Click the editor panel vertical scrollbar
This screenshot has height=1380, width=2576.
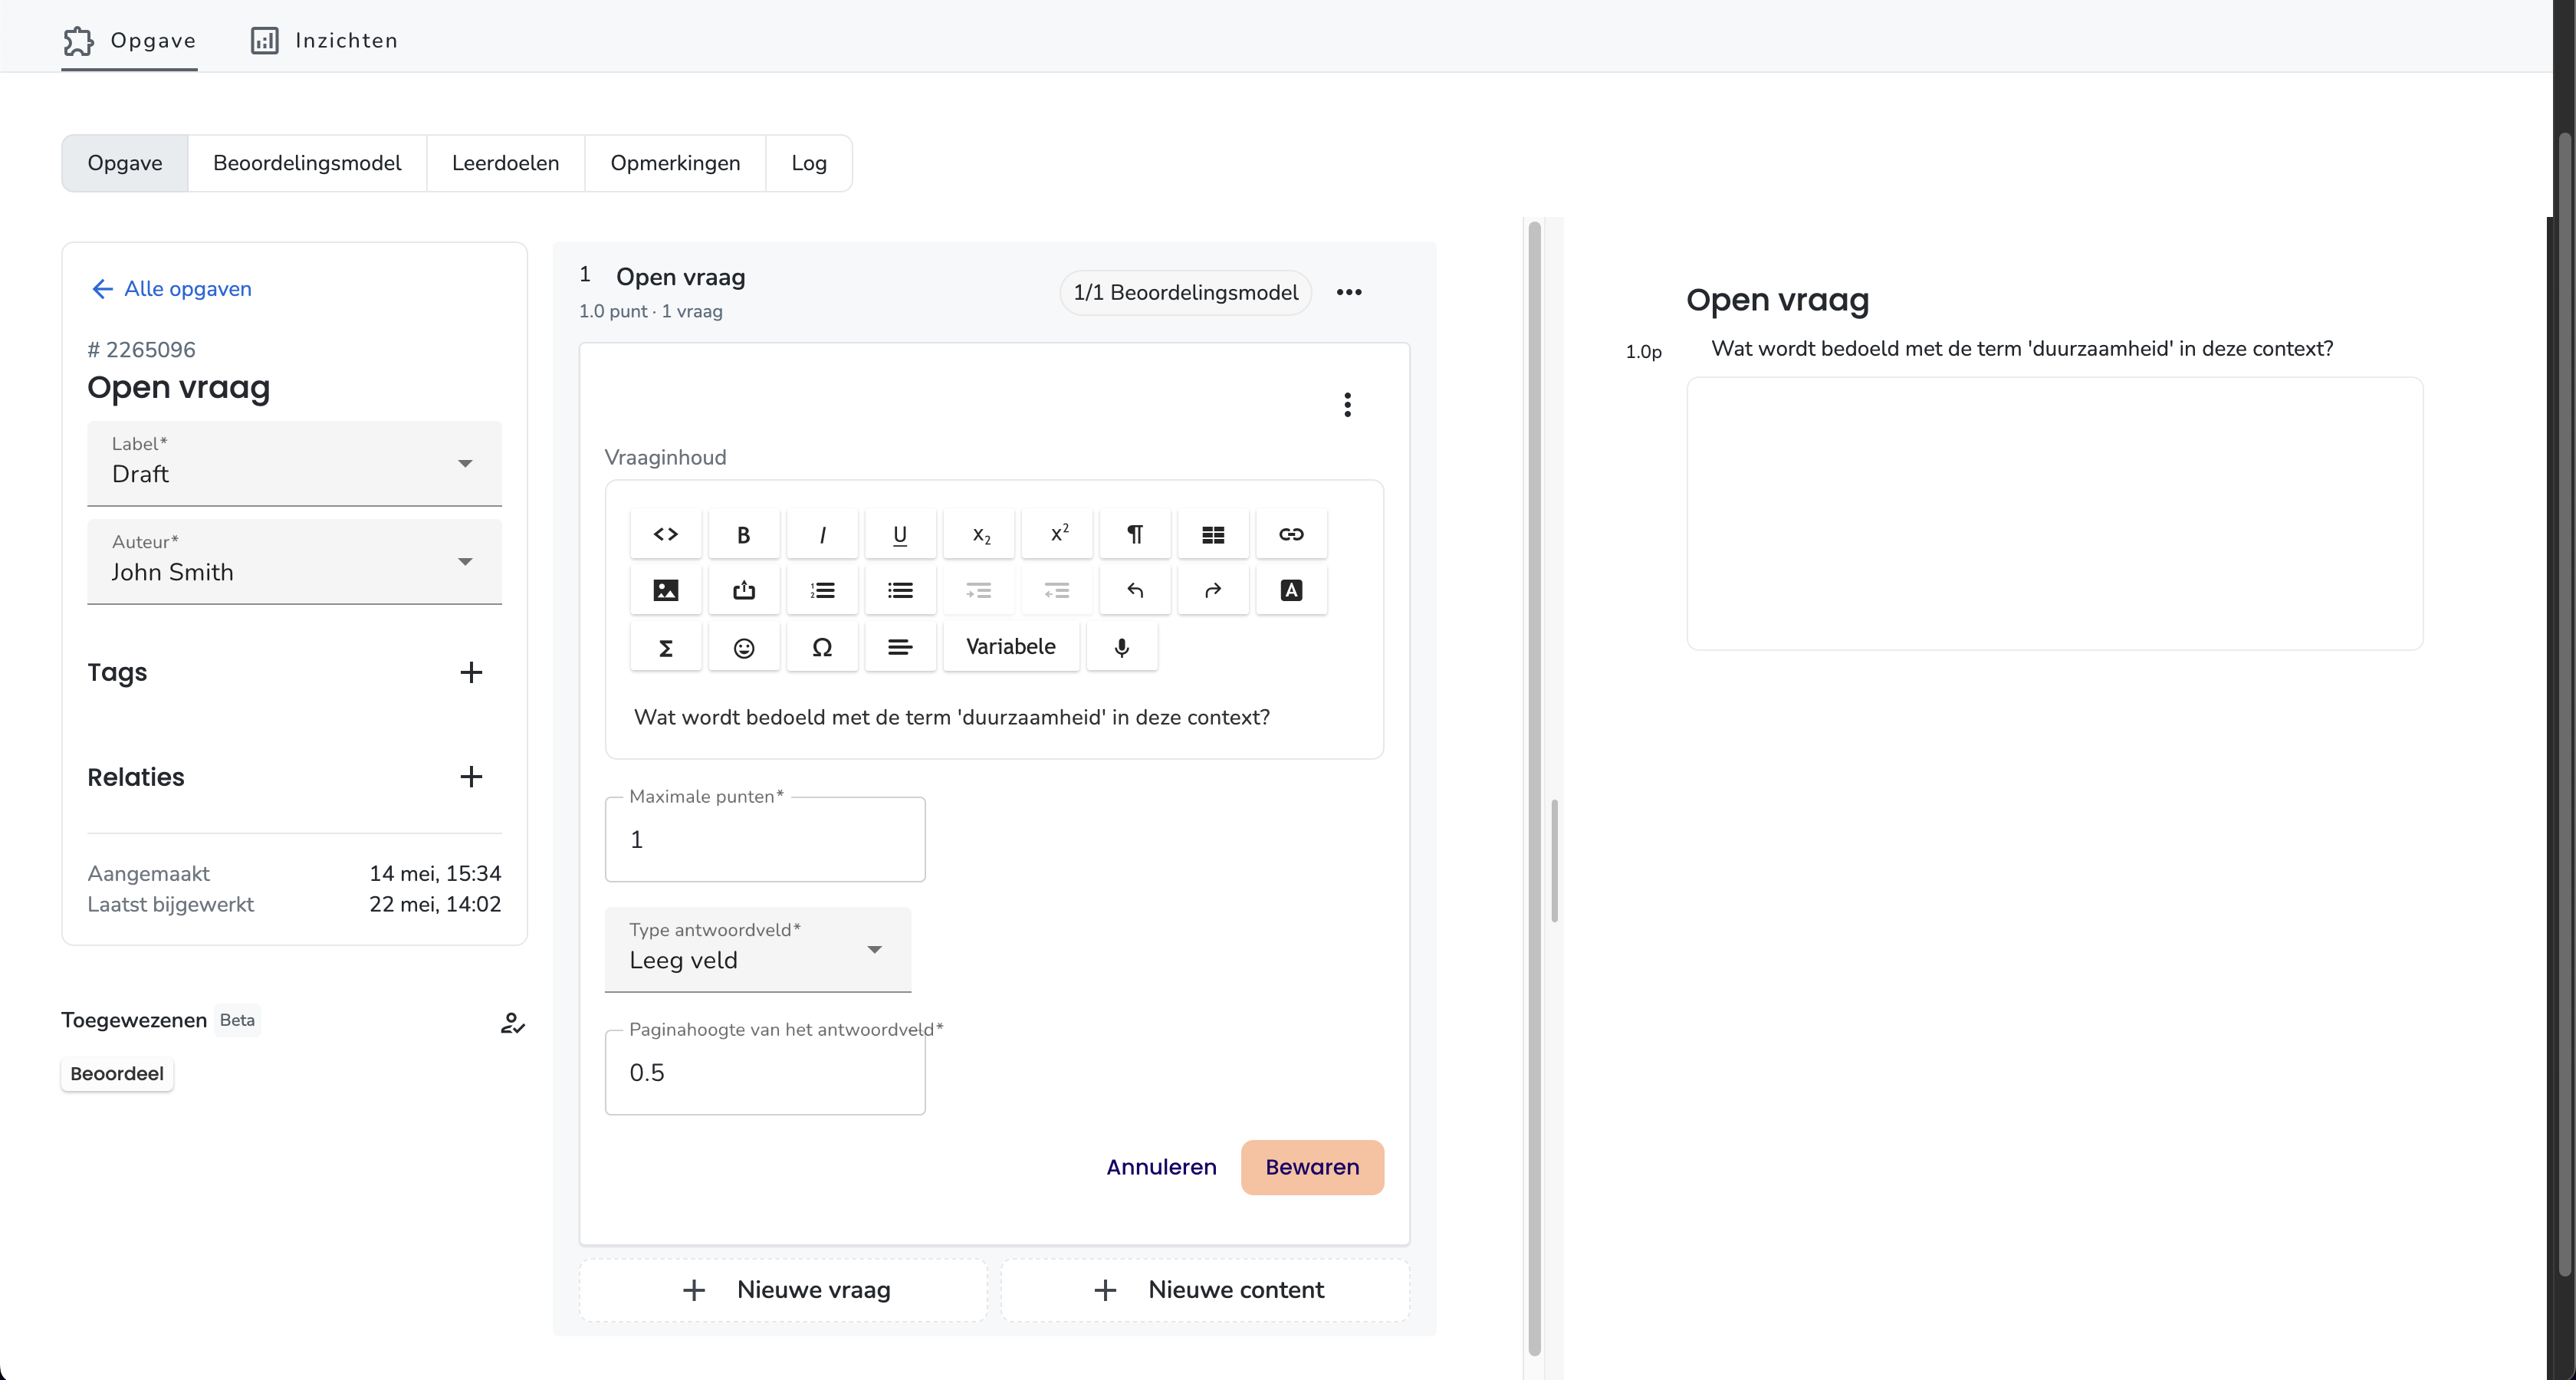point(1535,787)
